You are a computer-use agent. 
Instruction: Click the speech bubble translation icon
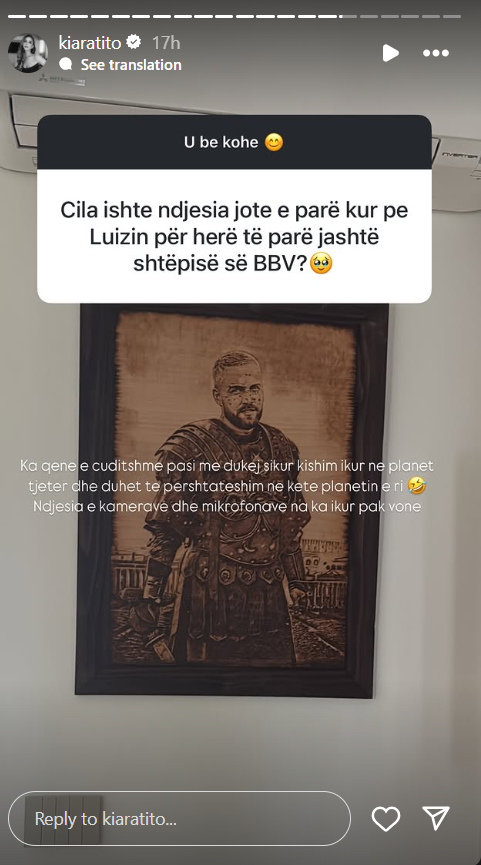coord(66,65)
